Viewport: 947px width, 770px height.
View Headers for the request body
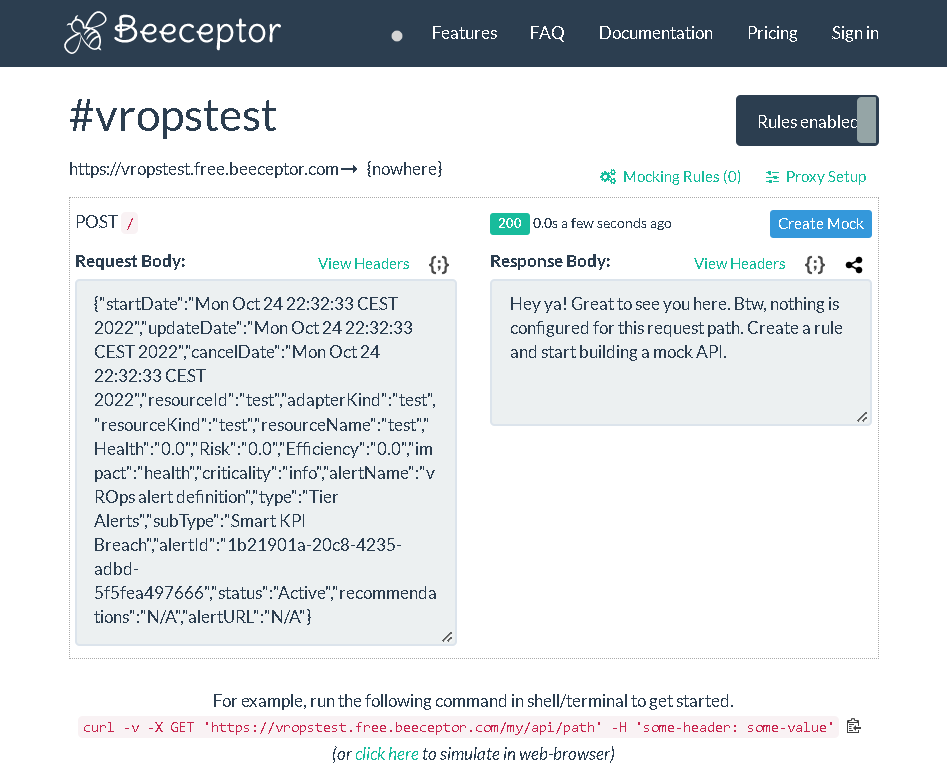pos(364,264)
